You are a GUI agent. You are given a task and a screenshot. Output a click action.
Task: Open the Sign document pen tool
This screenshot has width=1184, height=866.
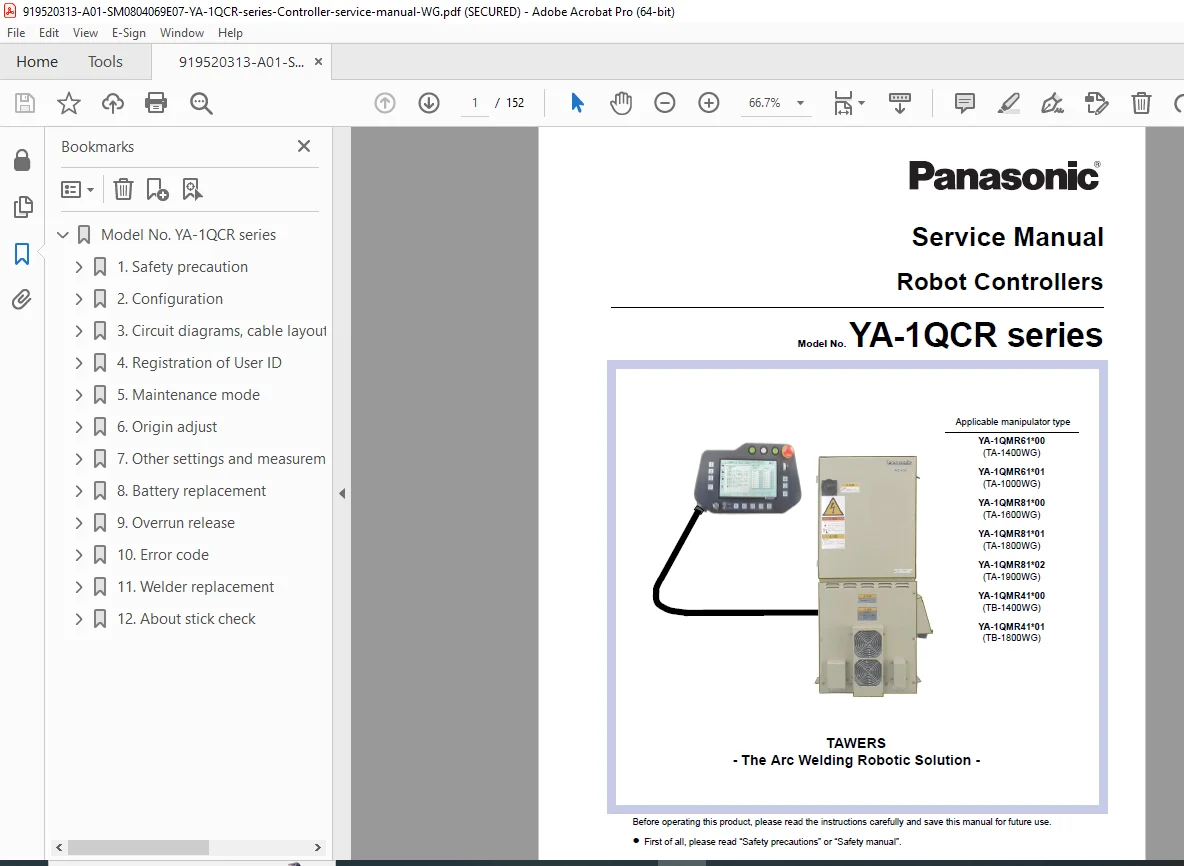[1053, 103]
